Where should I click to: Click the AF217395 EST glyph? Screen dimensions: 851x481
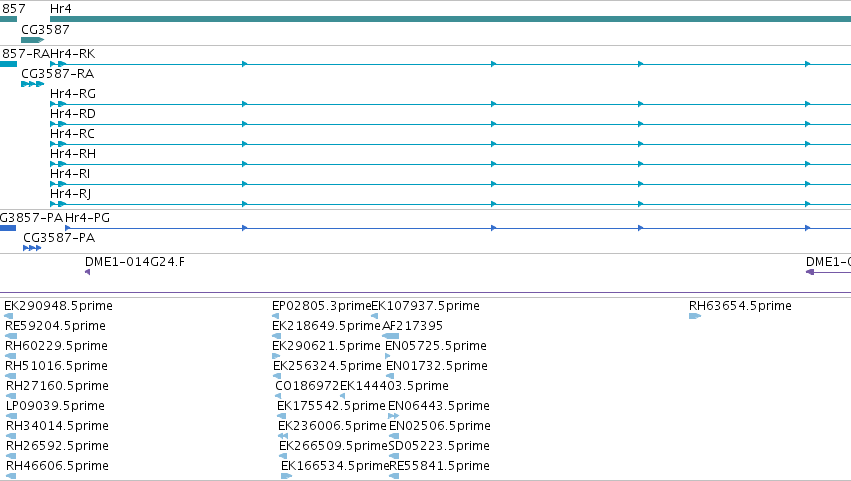coord(391,336)
